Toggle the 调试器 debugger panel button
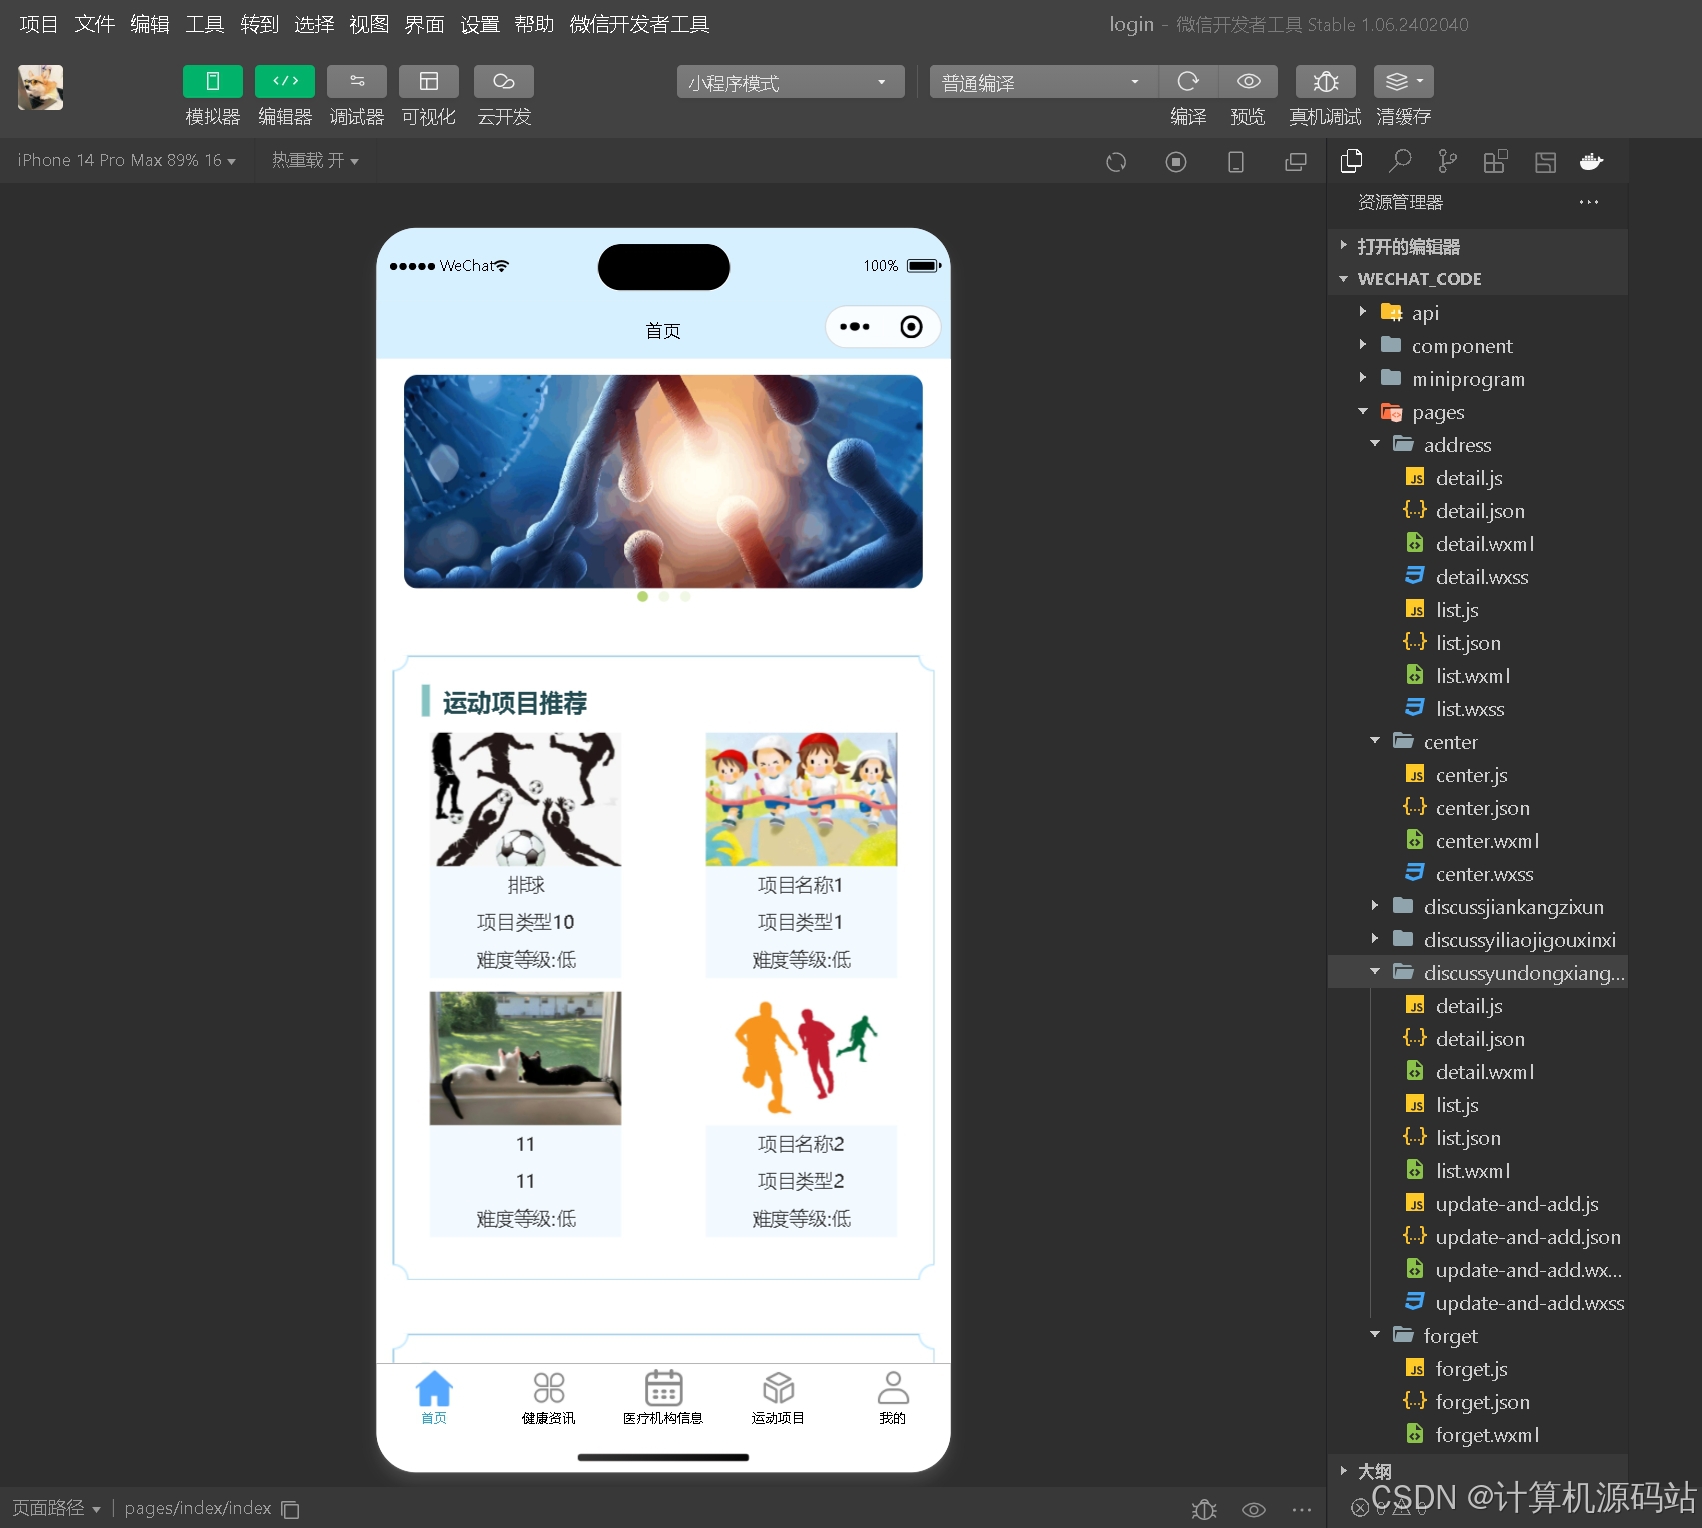 point(357,82)
